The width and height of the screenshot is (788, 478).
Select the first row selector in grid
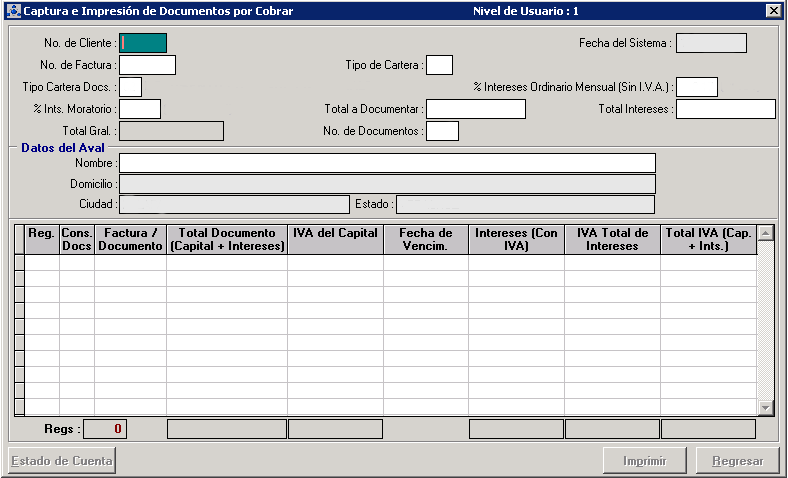point(19,265)
